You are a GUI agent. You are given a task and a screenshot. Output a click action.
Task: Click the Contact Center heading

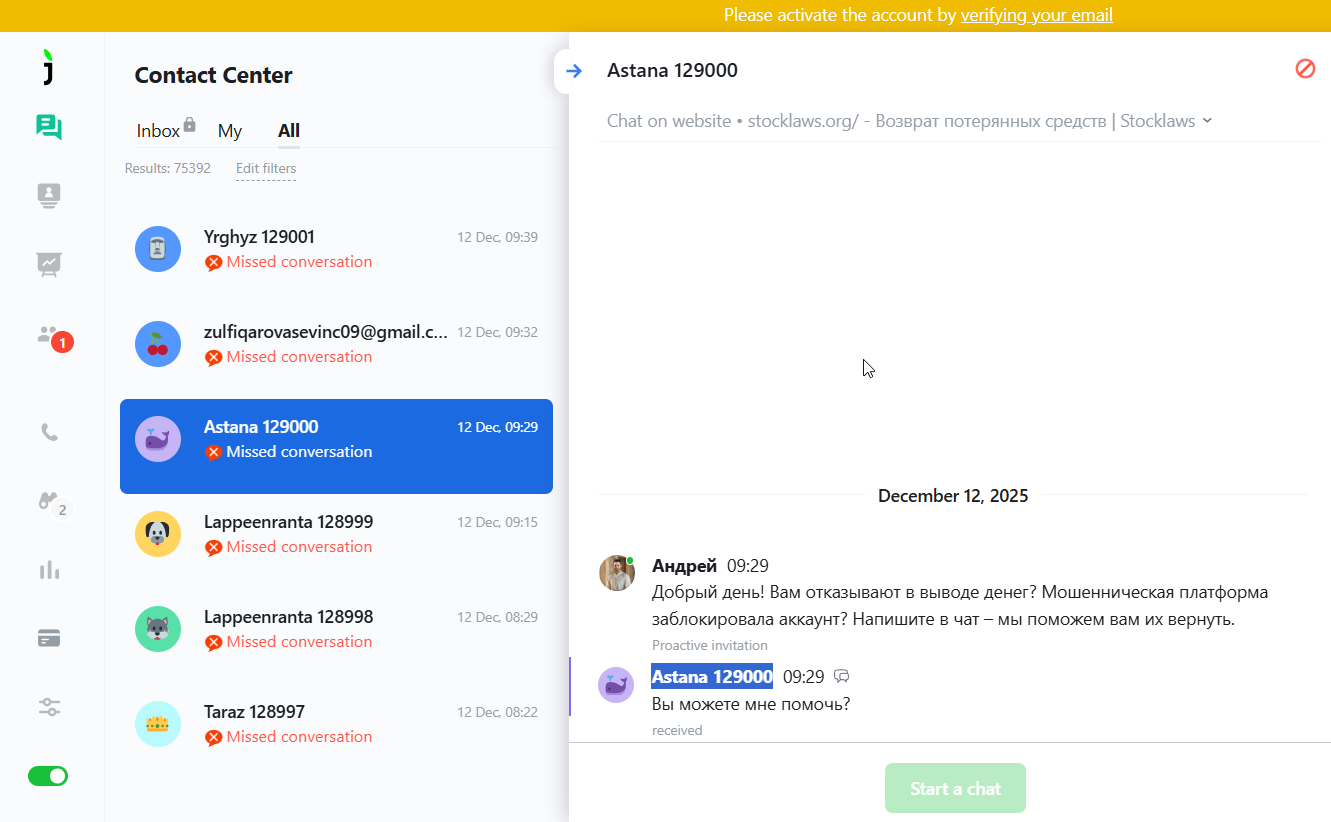click(x=213, y=75)
